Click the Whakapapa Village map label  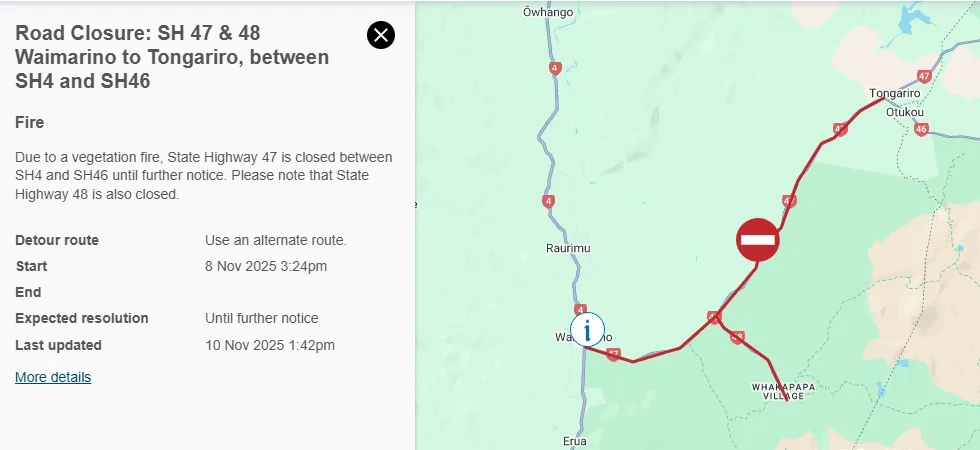(x=778, y=390)
